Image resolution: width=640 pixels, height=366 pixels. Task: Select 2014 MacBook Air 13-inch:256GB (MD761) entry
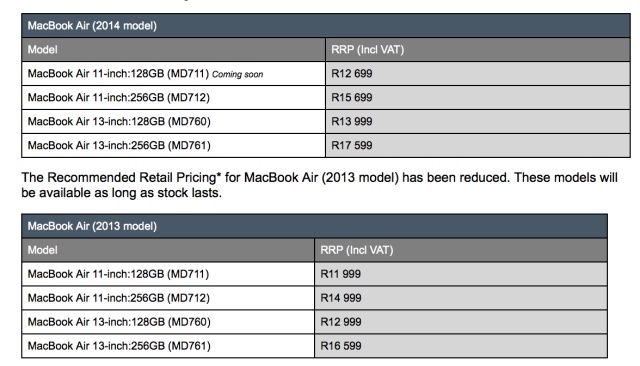click(x=173, y=146)
